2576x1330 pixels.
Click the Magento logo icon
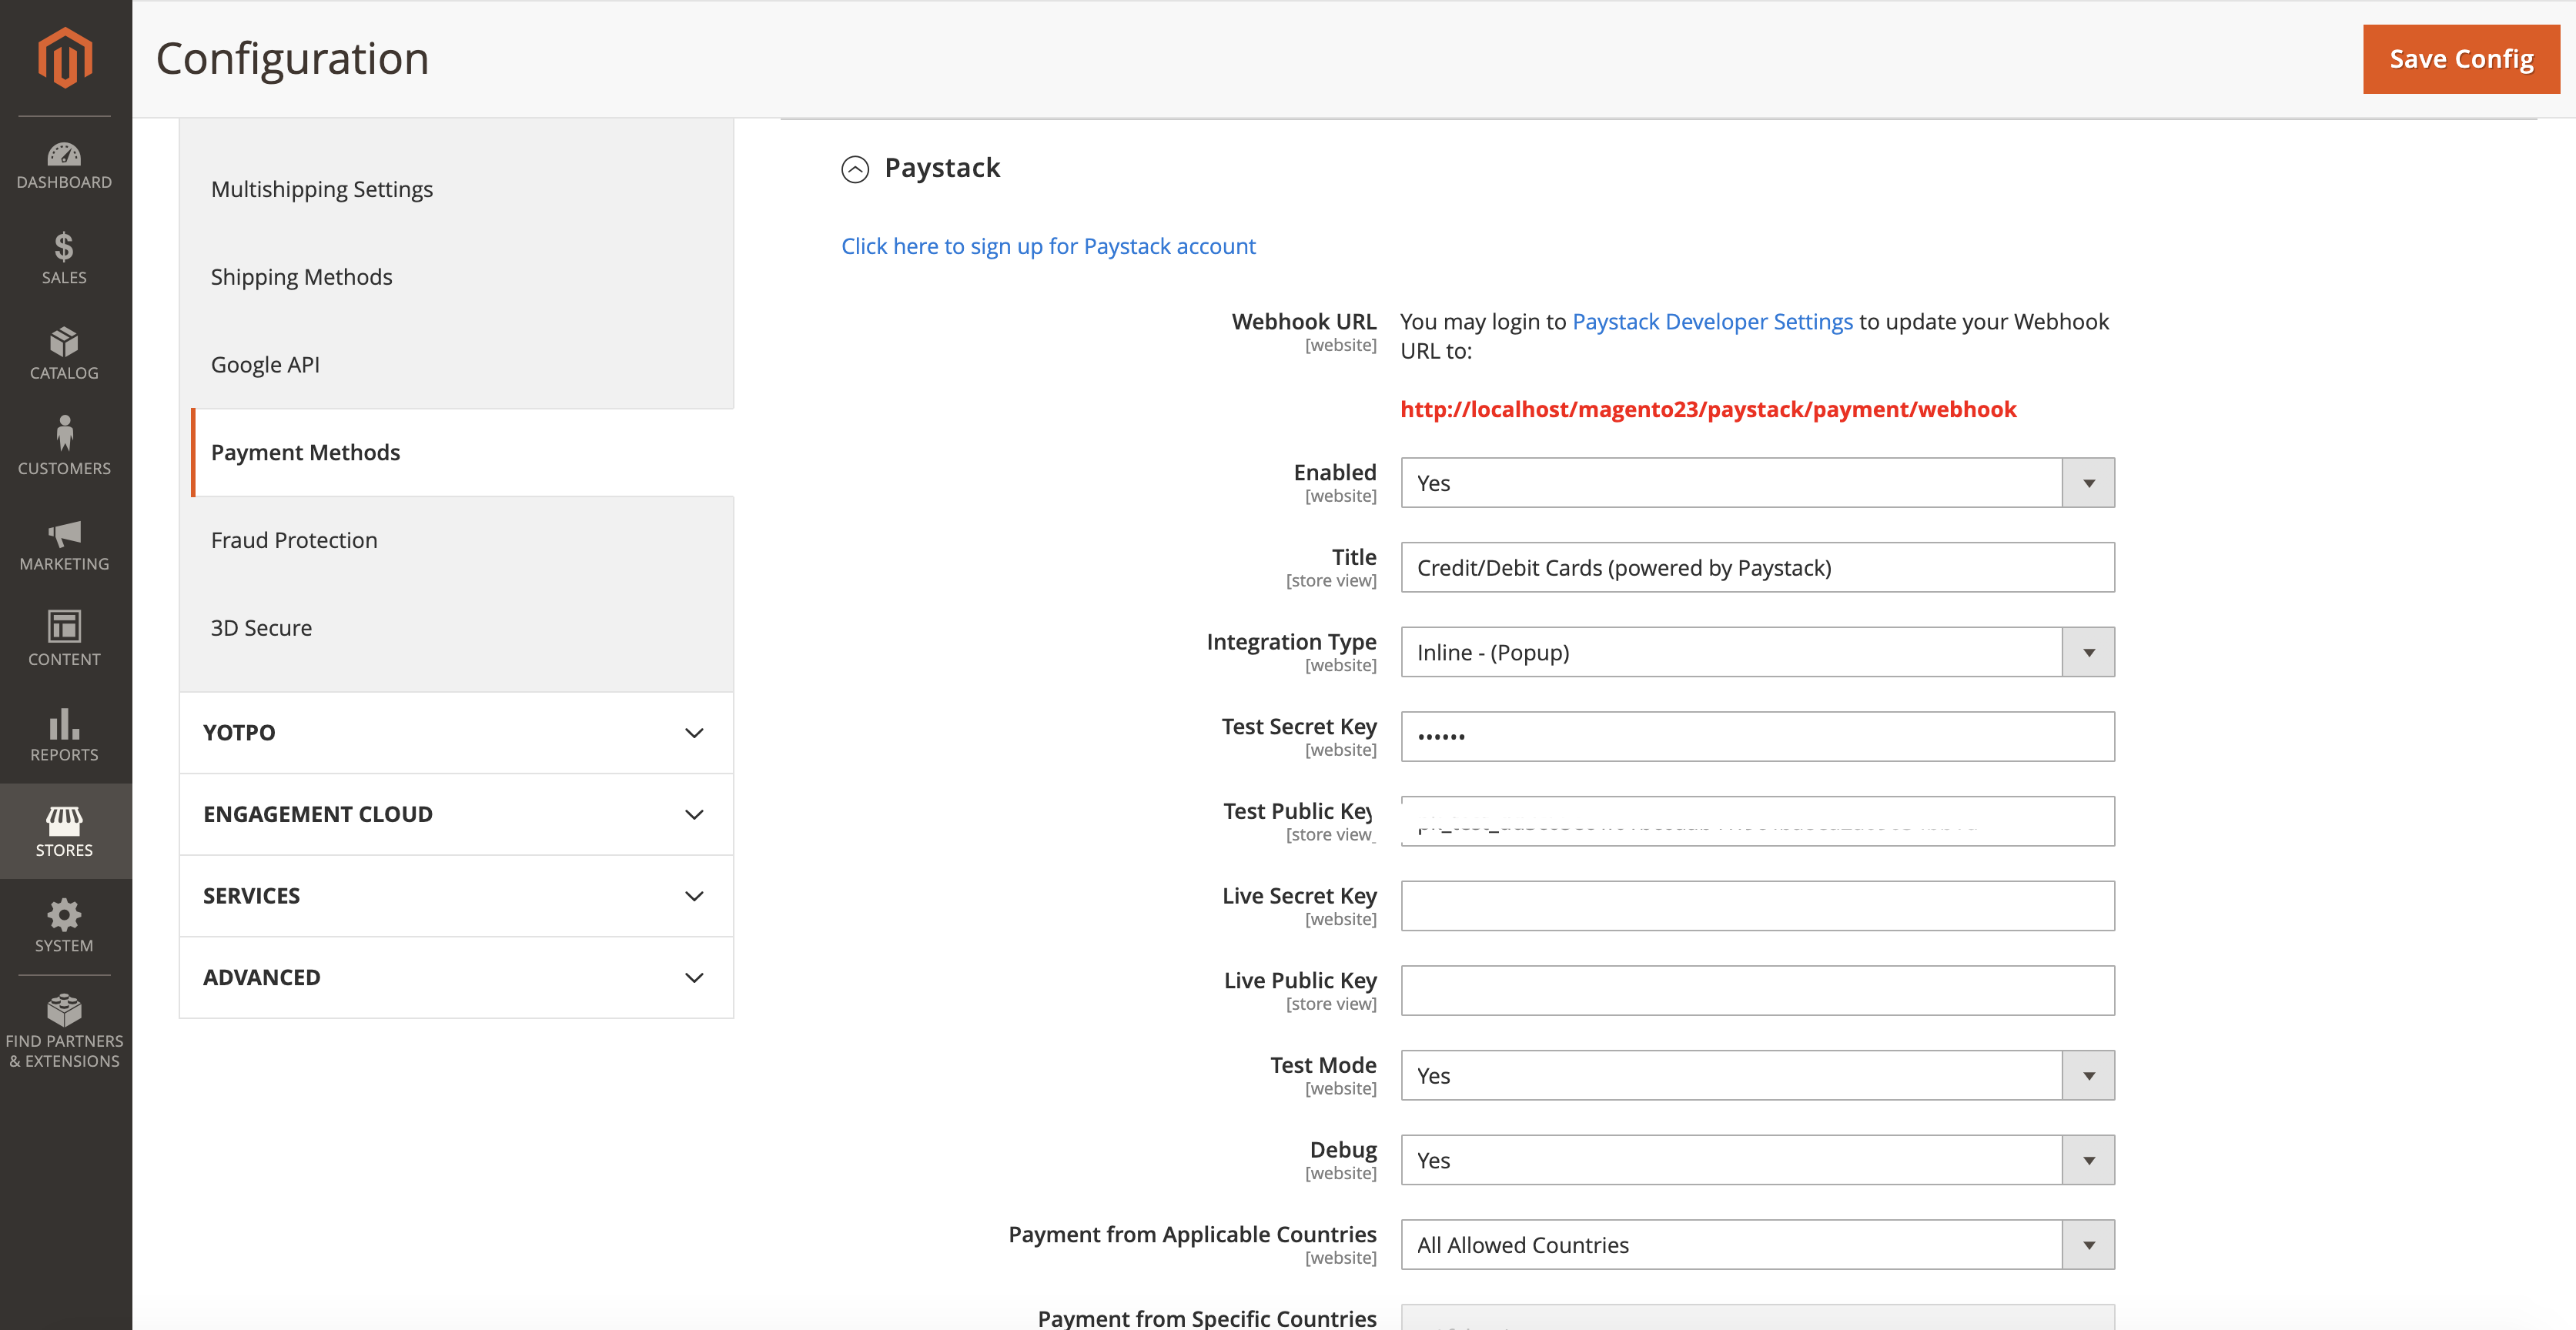[x=65, y=57]
